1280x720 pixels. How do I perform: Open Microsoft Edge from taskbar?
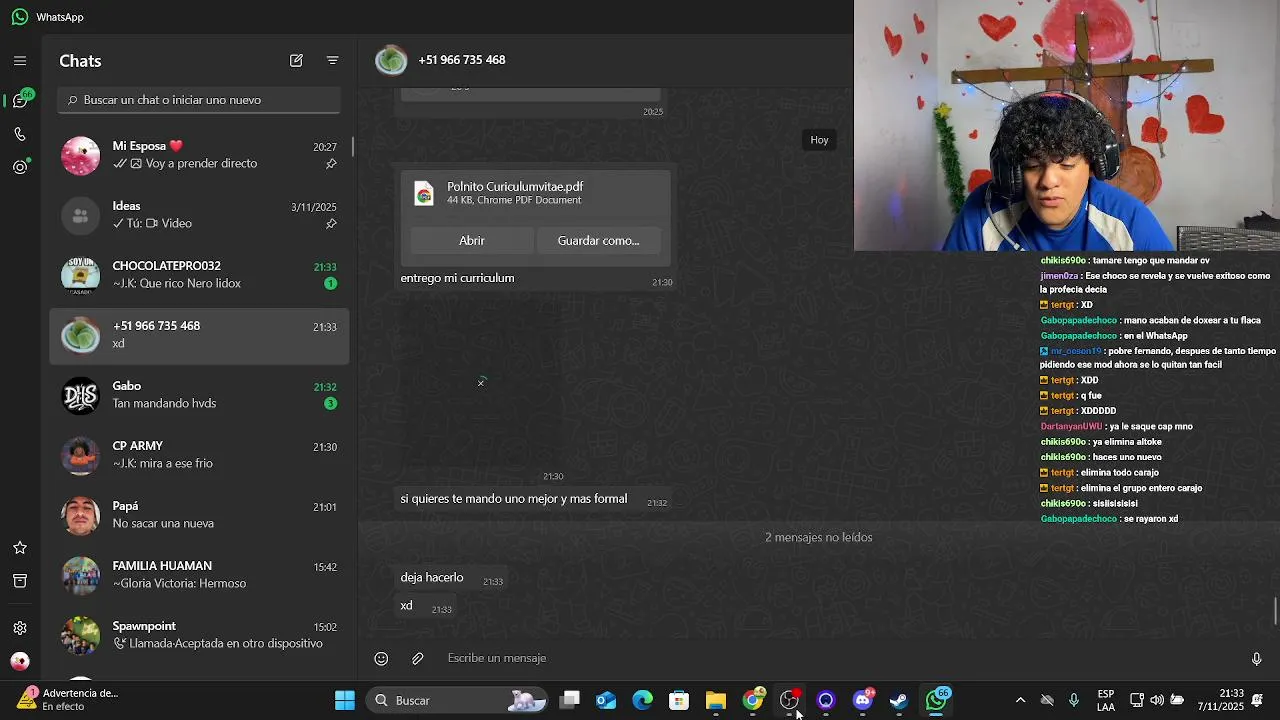point(642,701)
